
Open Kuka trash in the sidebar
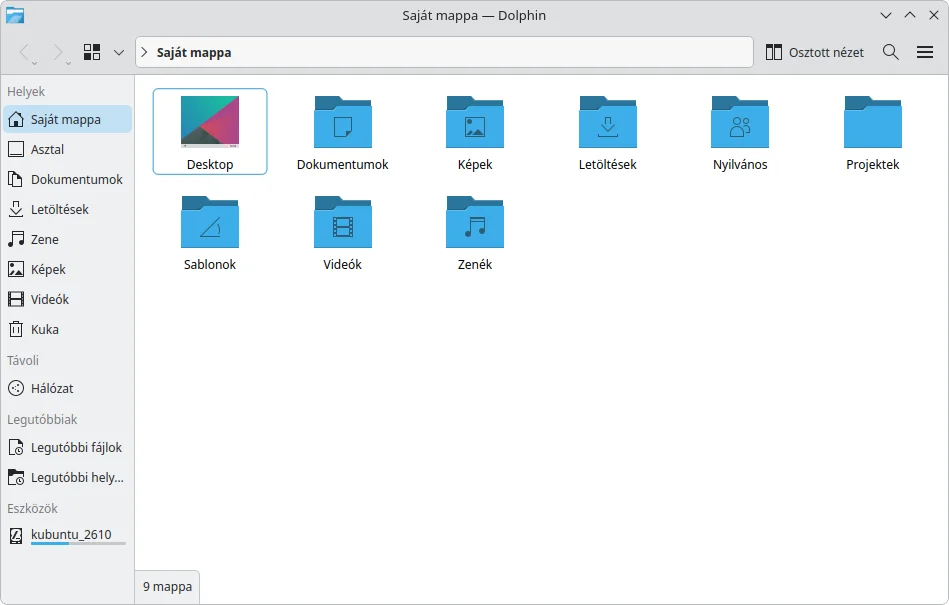coord(67,329)
